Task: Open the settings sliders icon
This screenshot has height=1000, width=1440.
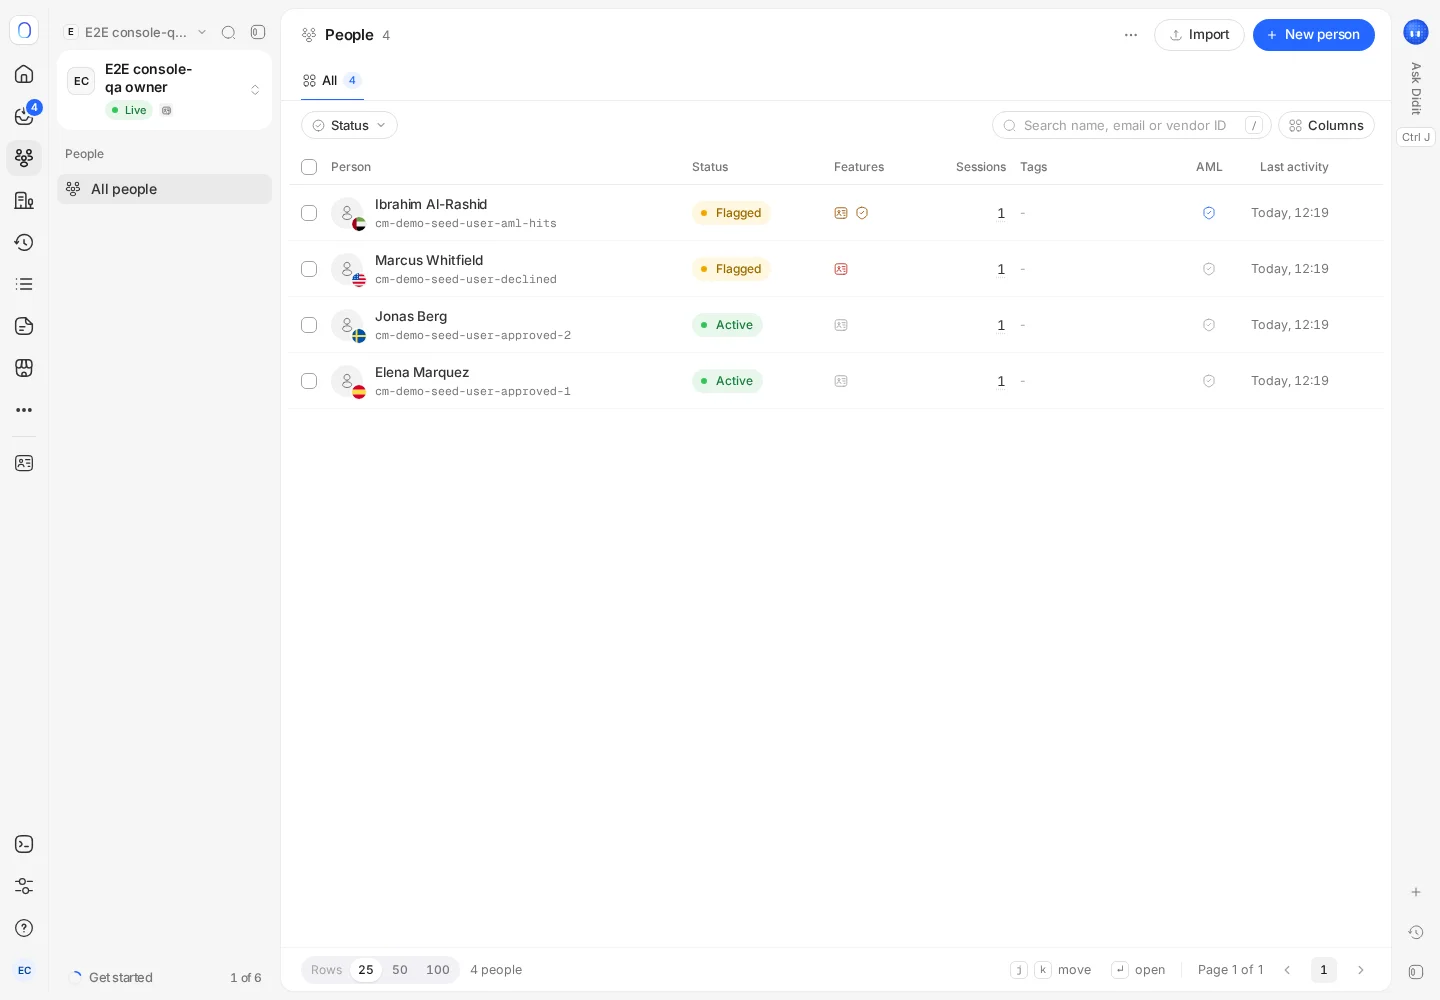Action: click(24, 886)
